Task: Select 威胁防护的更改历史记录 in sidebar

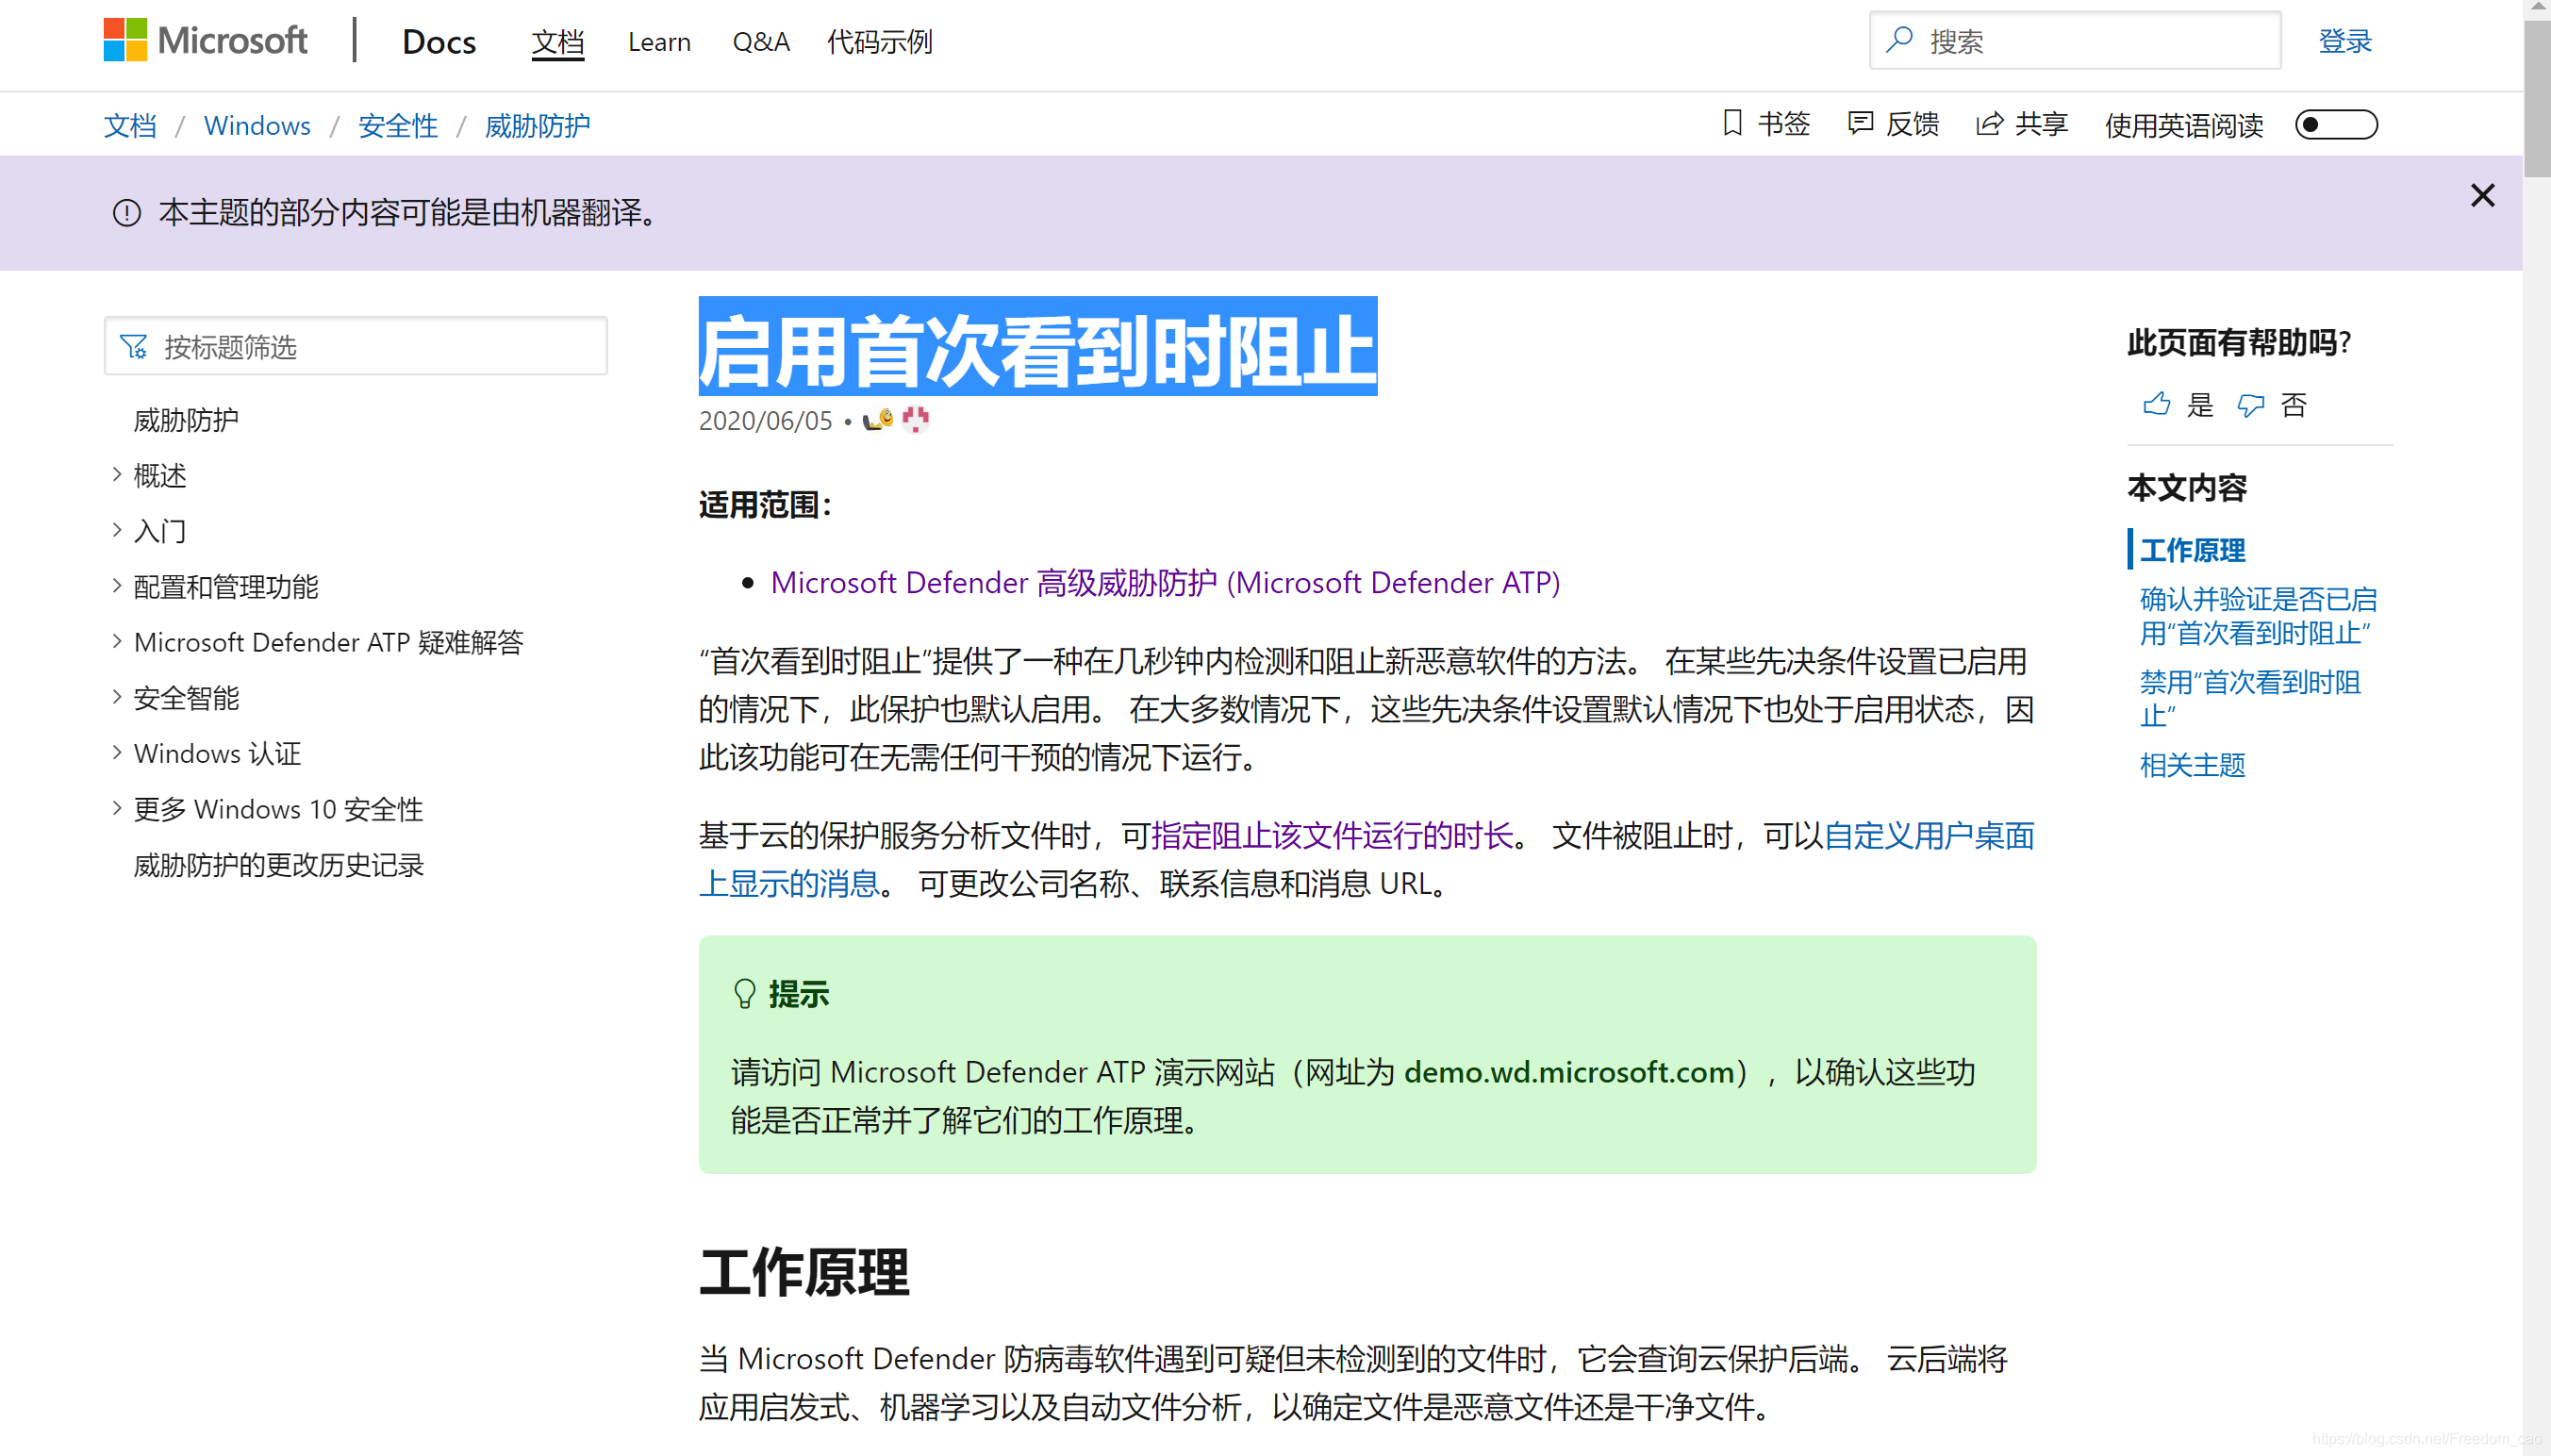Action: [279, 864]
